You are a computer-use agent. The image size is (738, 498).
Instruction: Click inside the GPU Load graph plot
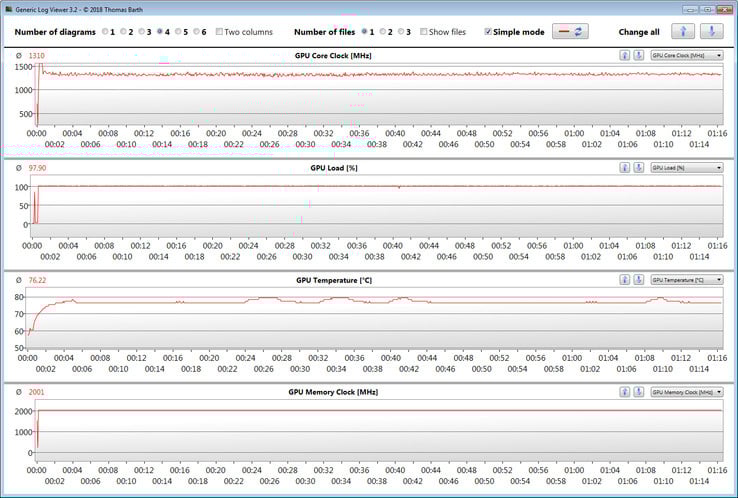(x=377, y=207)
